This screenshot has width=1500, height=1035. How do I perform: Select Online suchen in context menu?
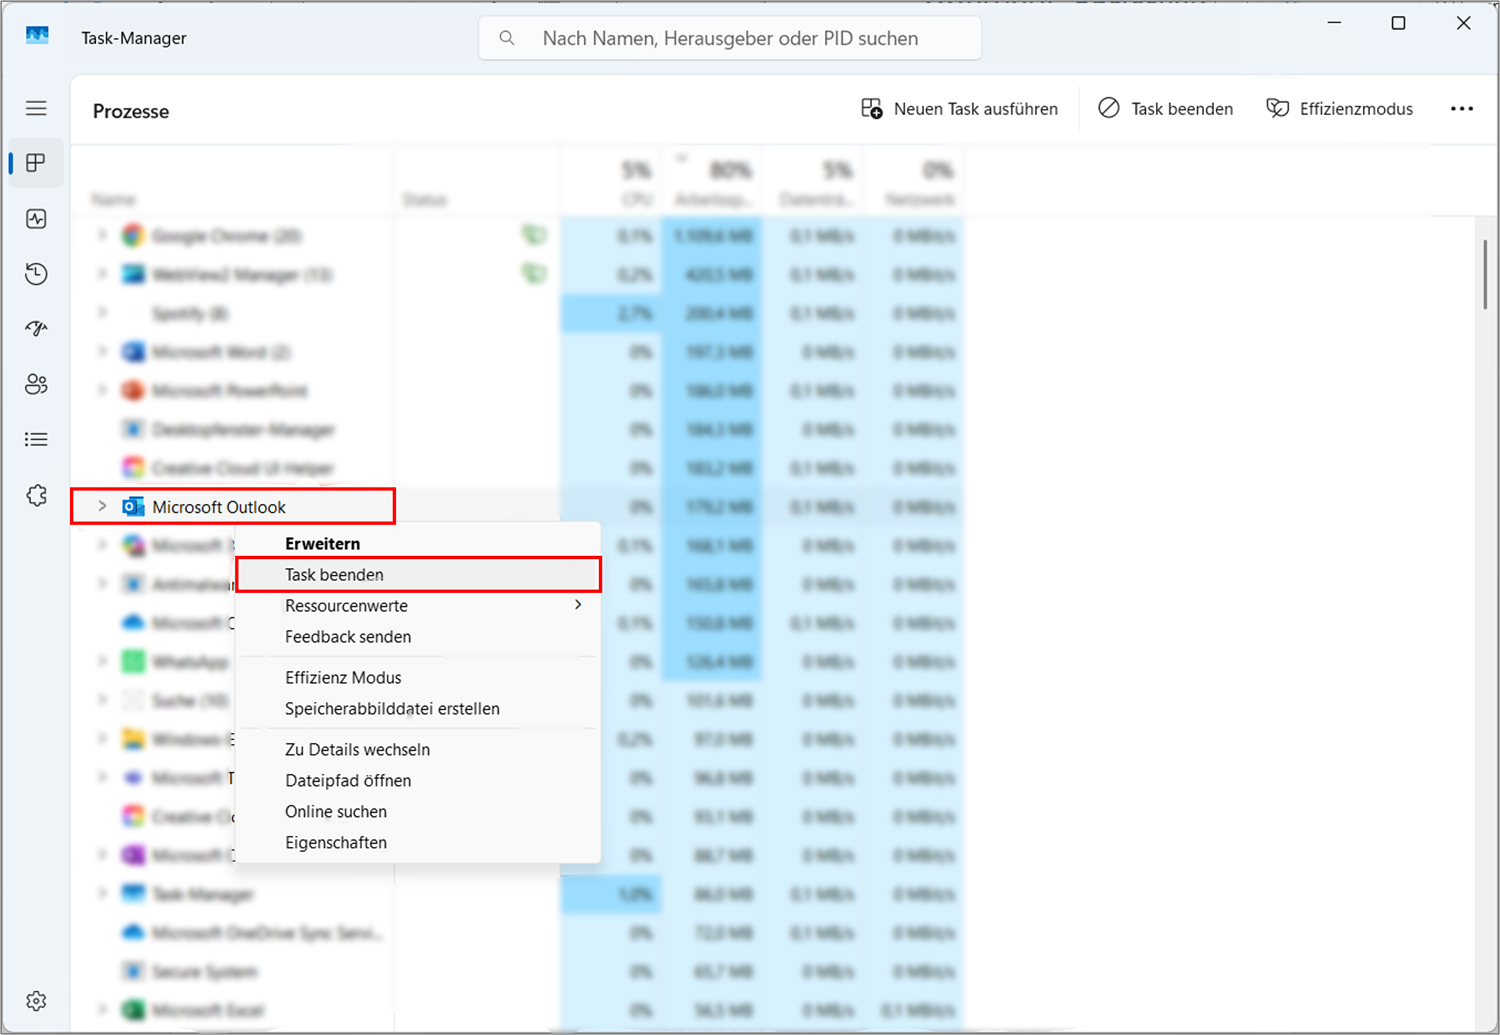[x=336, y=812]
